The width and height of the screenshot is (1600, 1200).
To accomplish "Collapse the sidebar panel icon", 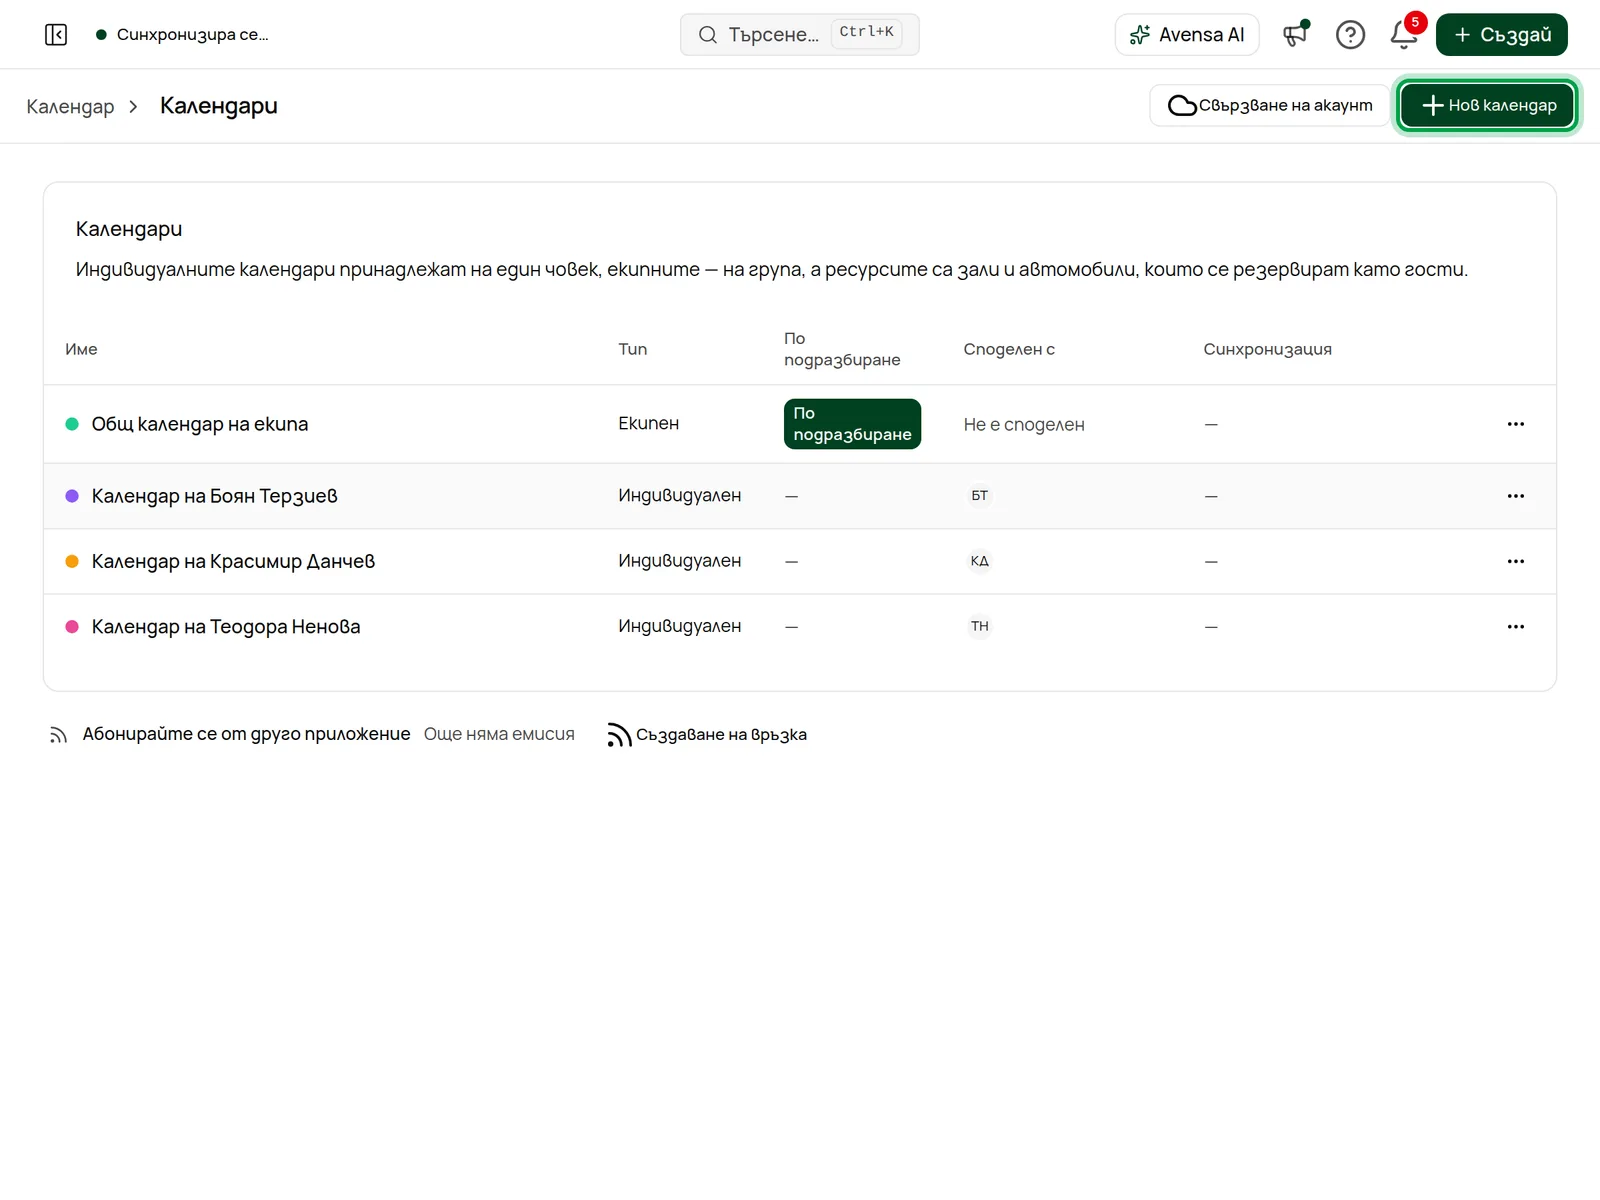I will pyautogui.click(x=56, y=35).
